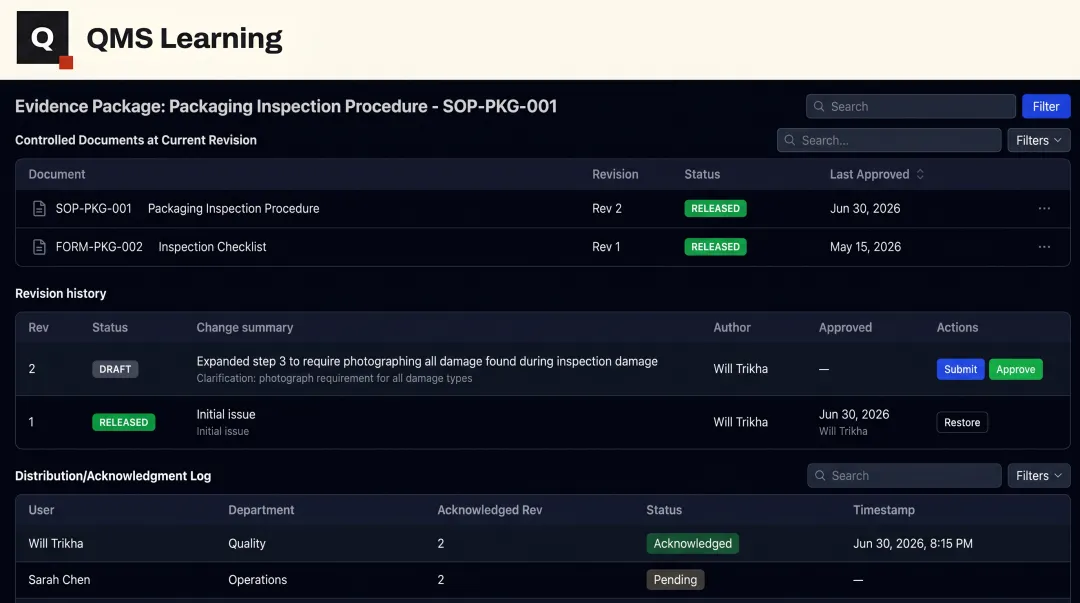The image size is (1080, 603).
Task: Click the Rev 1 cell for FORM-PKG-002
Action: click(x=606, y=247)
